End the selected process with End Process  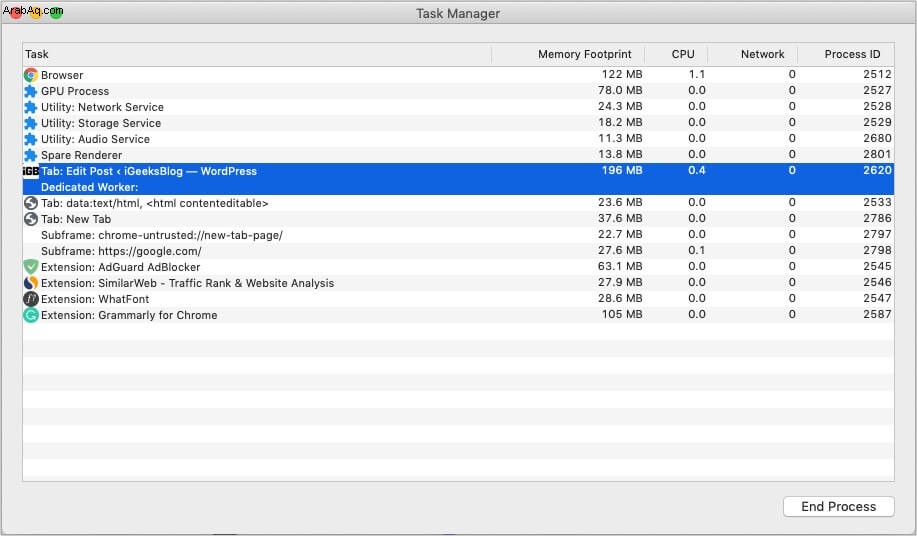[839, 507]
